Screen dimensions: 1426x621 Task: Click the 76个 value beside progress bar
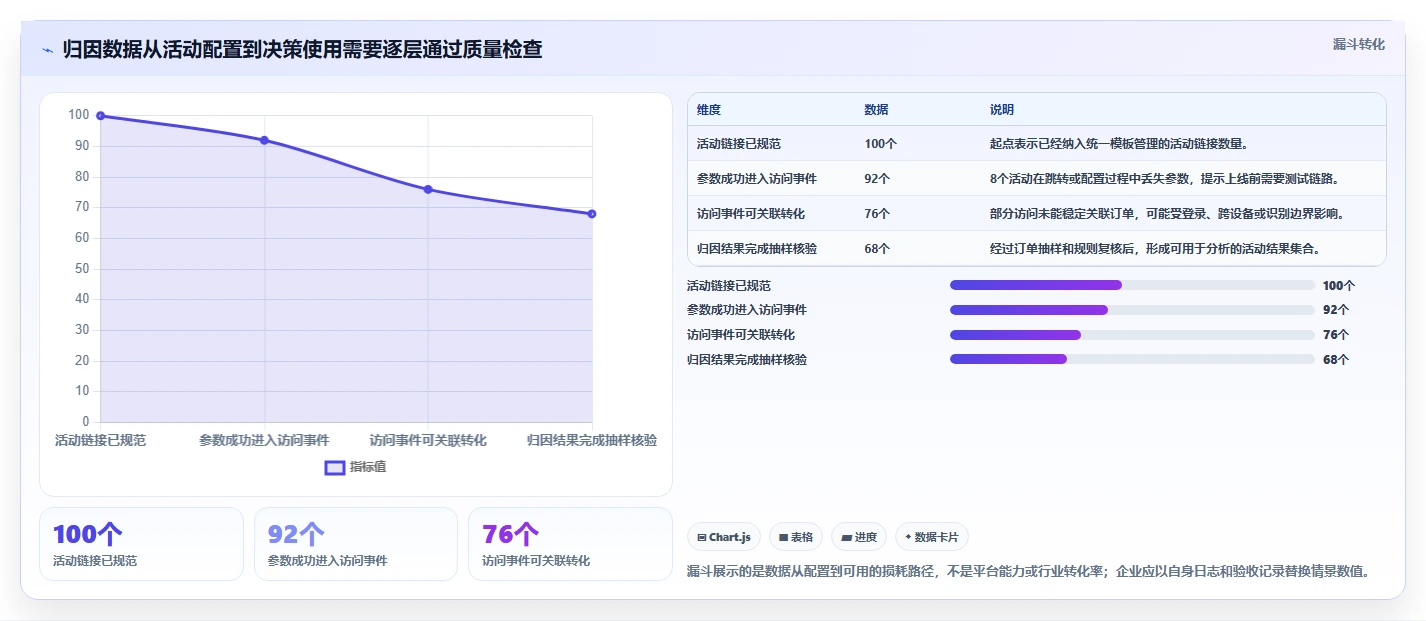pos(1336,335)
